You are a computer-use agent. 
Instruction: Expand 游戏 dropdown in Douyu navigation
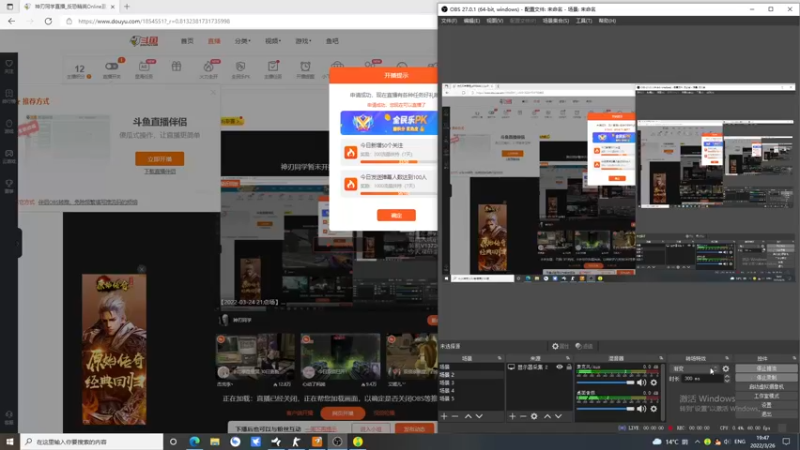pos(303,41)
